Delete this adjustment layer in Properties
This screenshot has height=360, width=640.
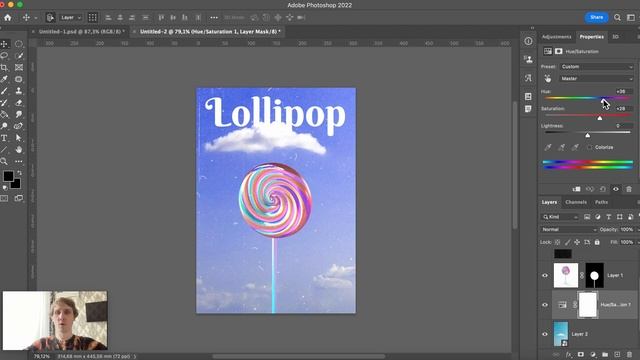pyautogui.click(x=629, y=189)
